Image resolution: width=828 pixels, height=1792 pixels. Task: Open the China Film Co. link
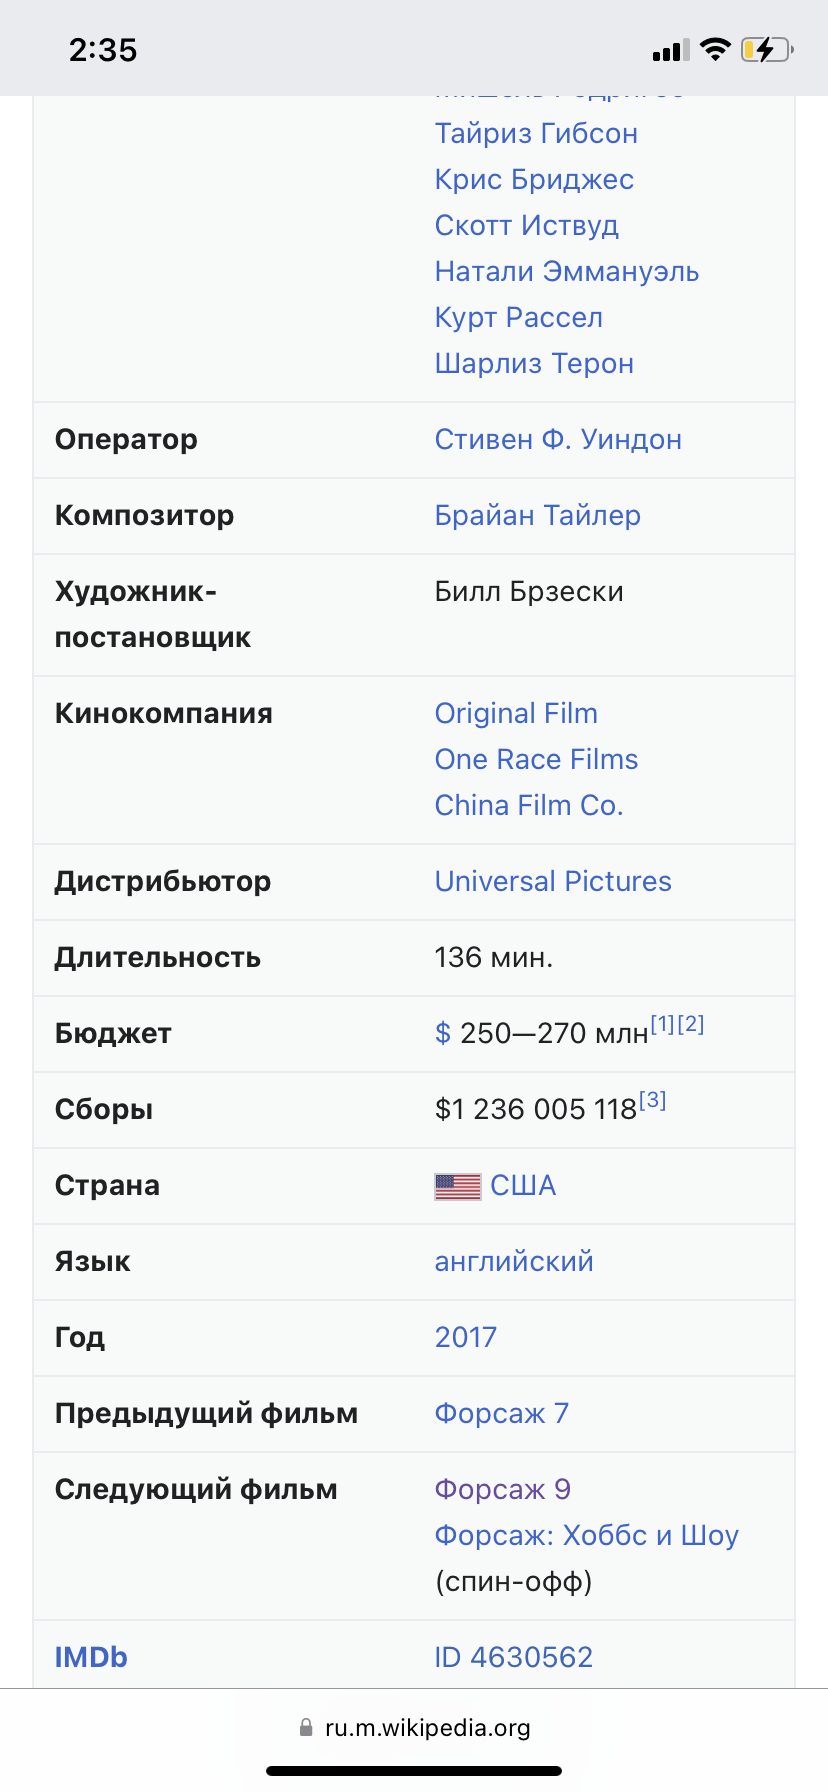pyautogui.click(x=528, y=805)
